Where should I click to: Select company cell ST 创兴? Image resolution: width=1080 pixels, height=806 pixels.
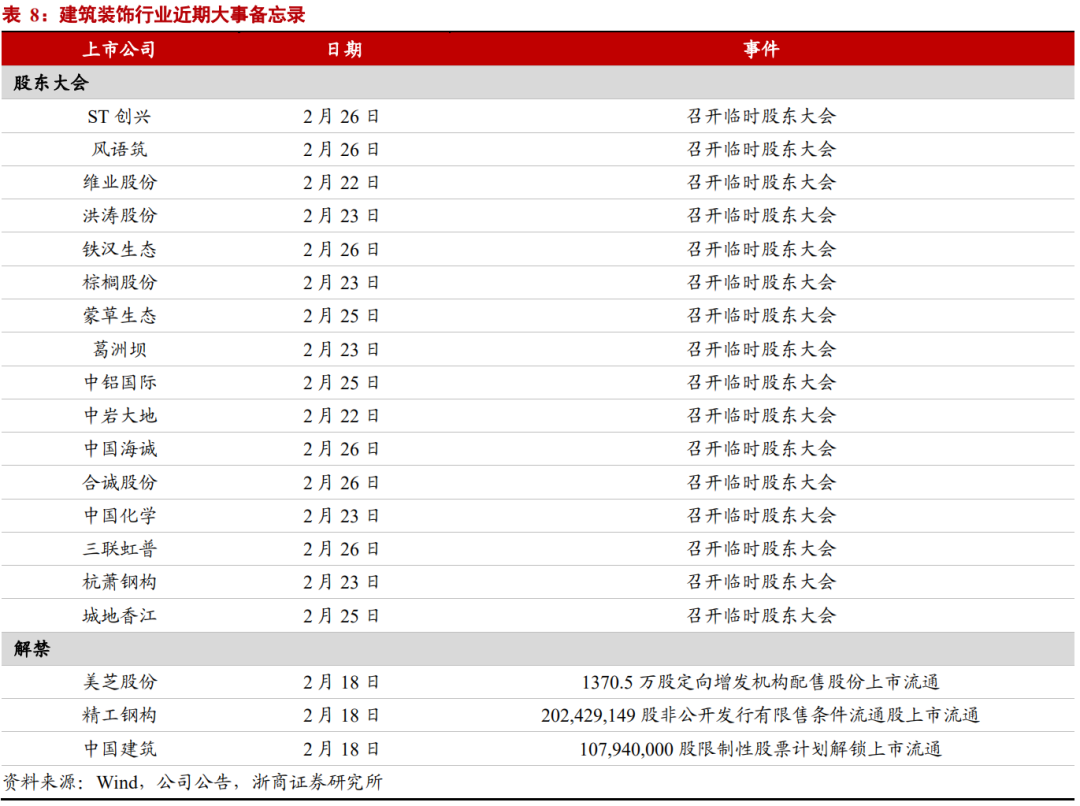point(119,116)
